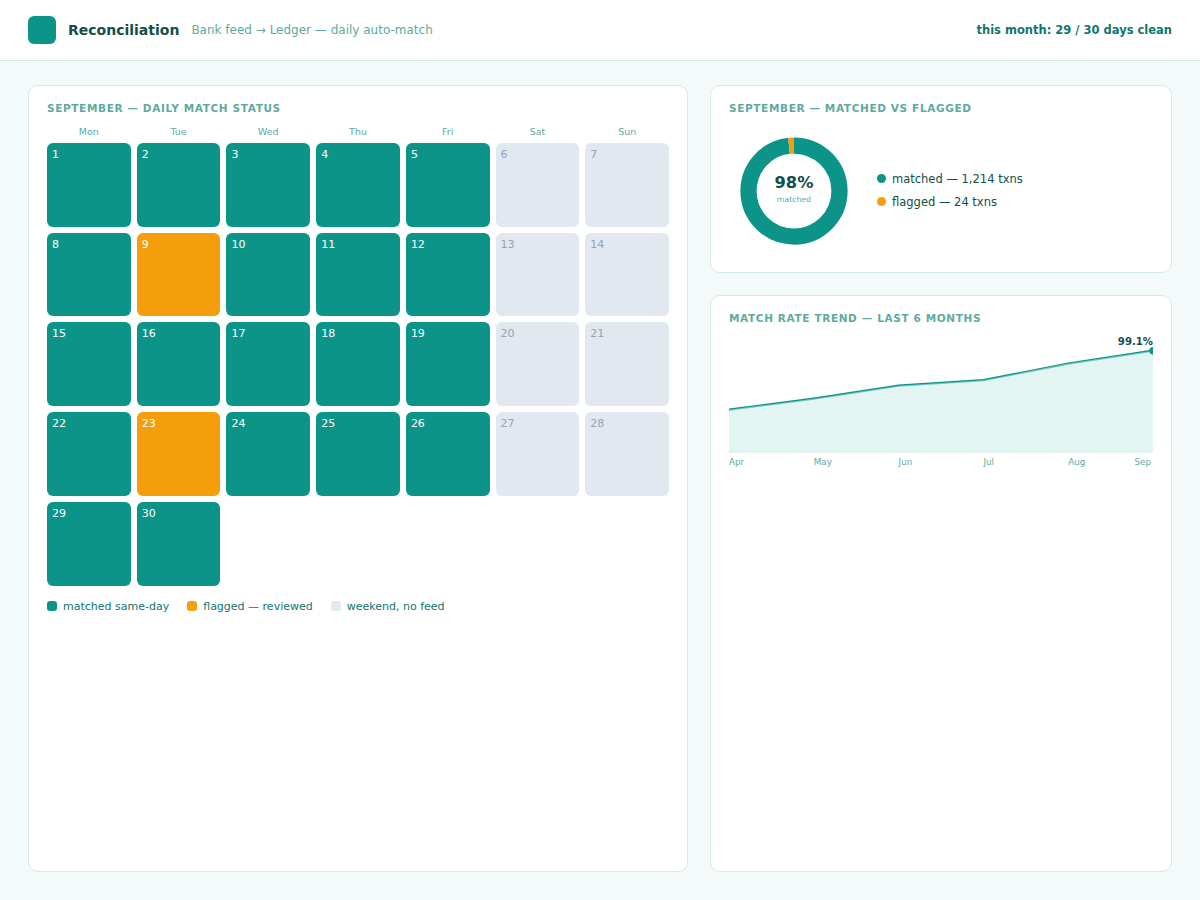Choose the day 12 calendar tile
This screenshot has width=1200, height=900.
(448, 275)
